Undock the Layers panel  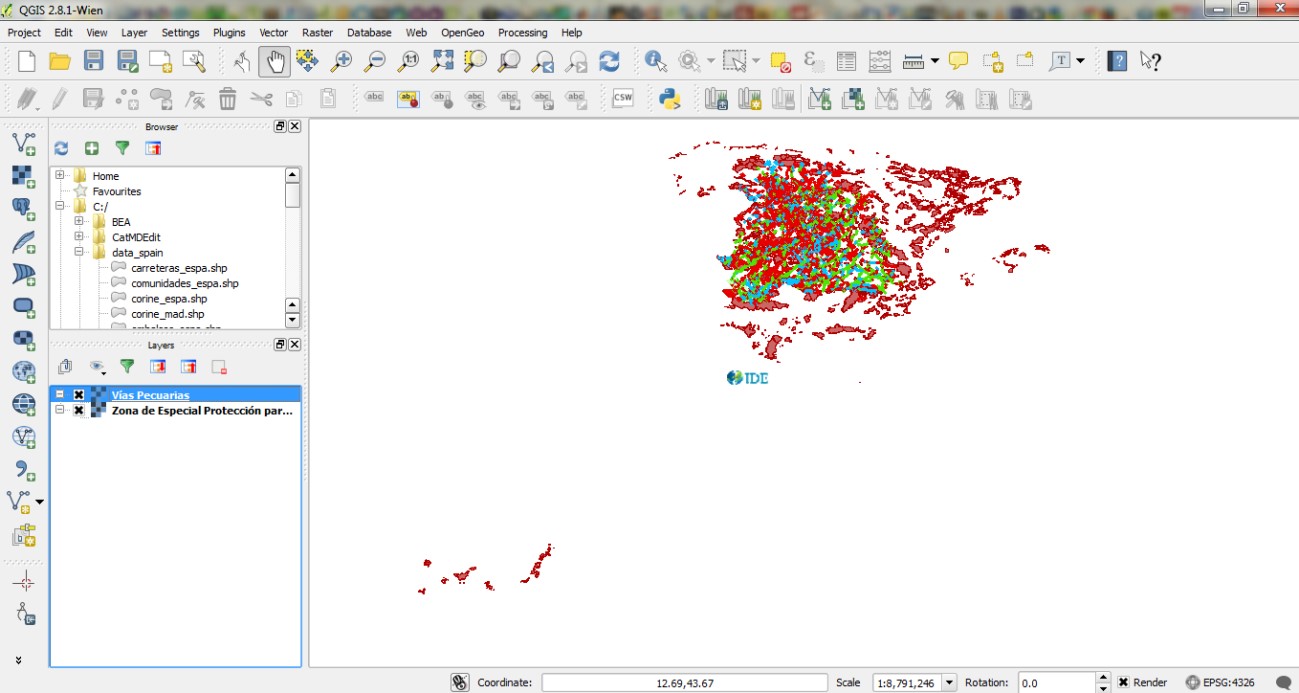point(280,344)
